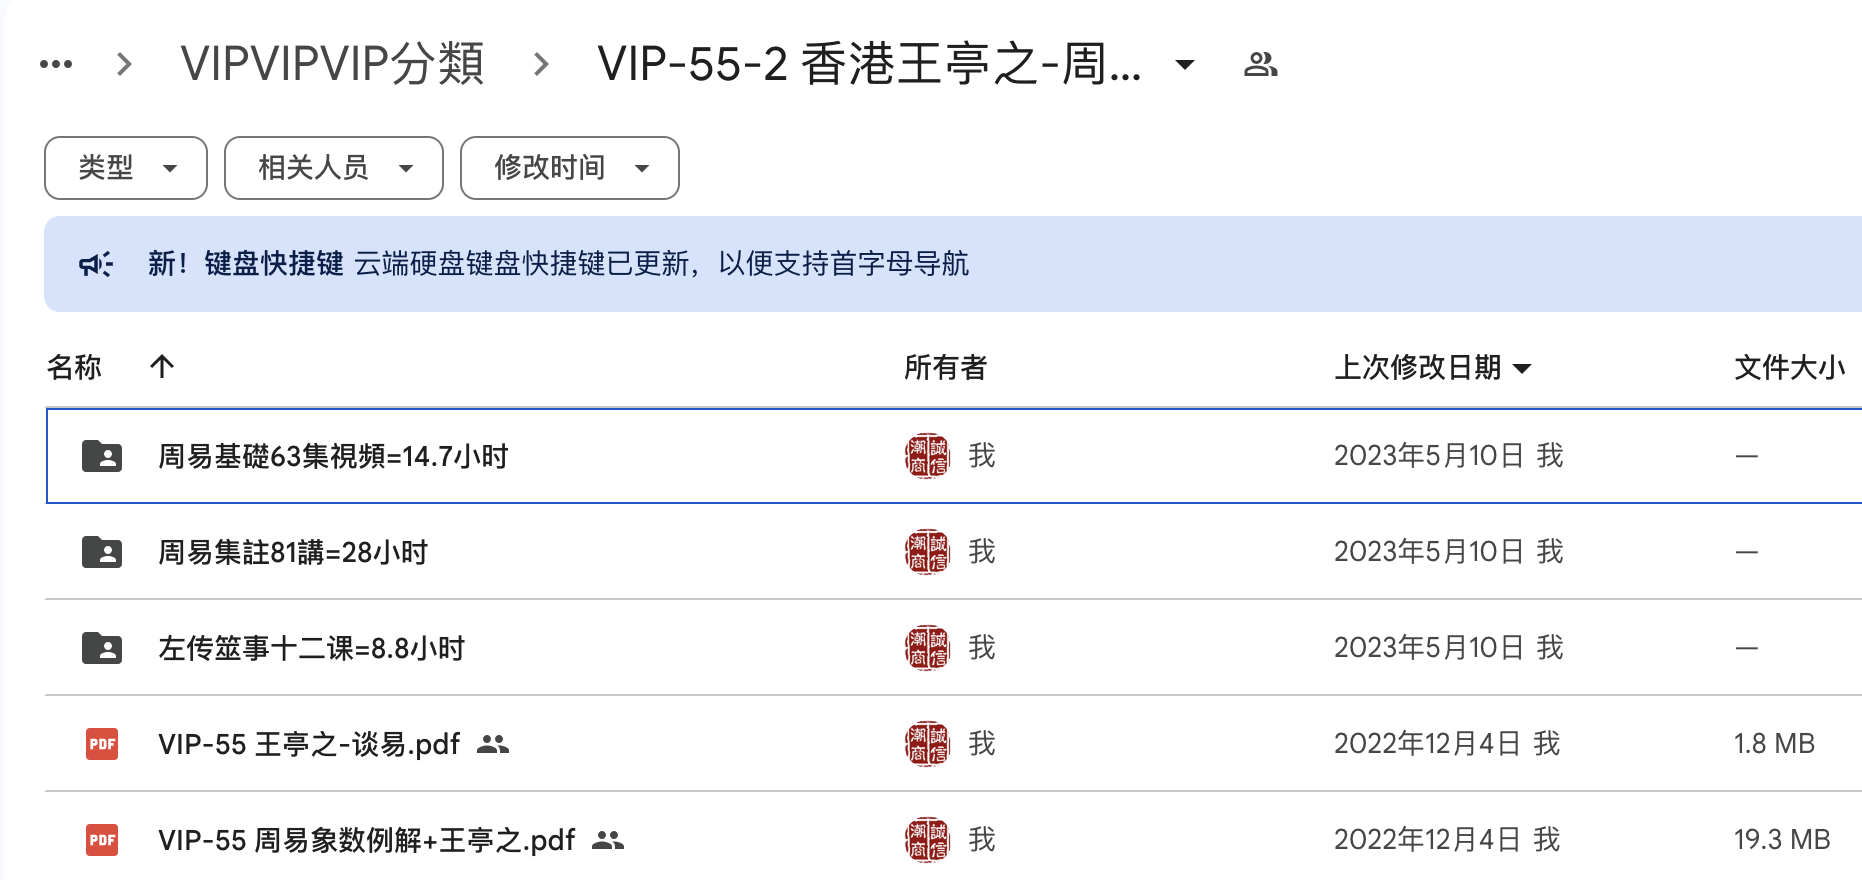Open the 相关人员 filter dropdown
Image resolution: width=1862 pixels, height=880 pixels.
334,168
